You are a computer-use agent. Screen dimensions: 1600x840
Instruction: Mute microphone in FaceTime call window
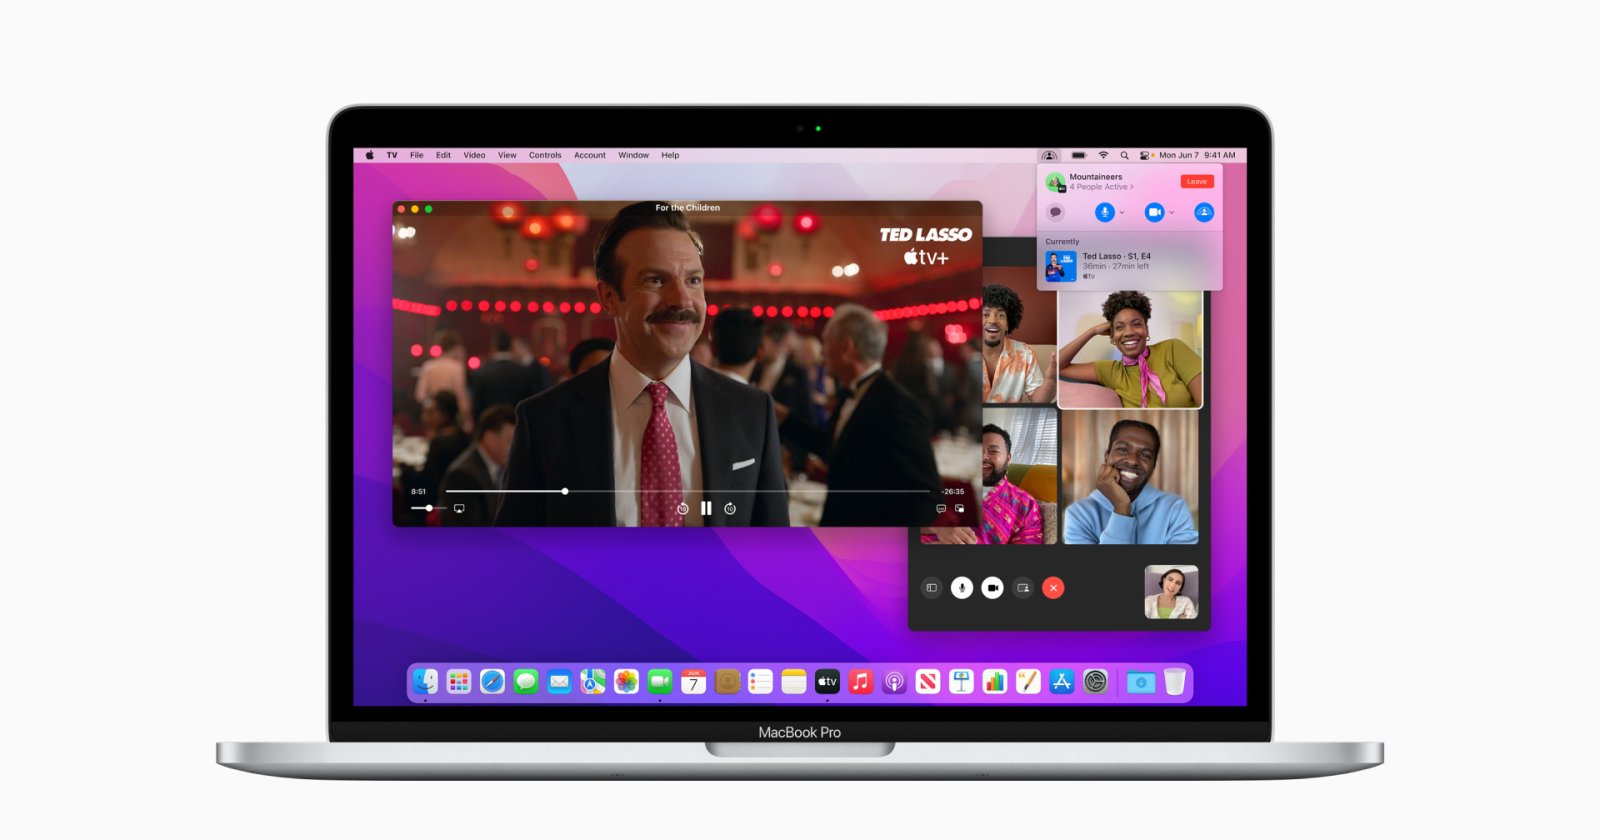point(961,588)
